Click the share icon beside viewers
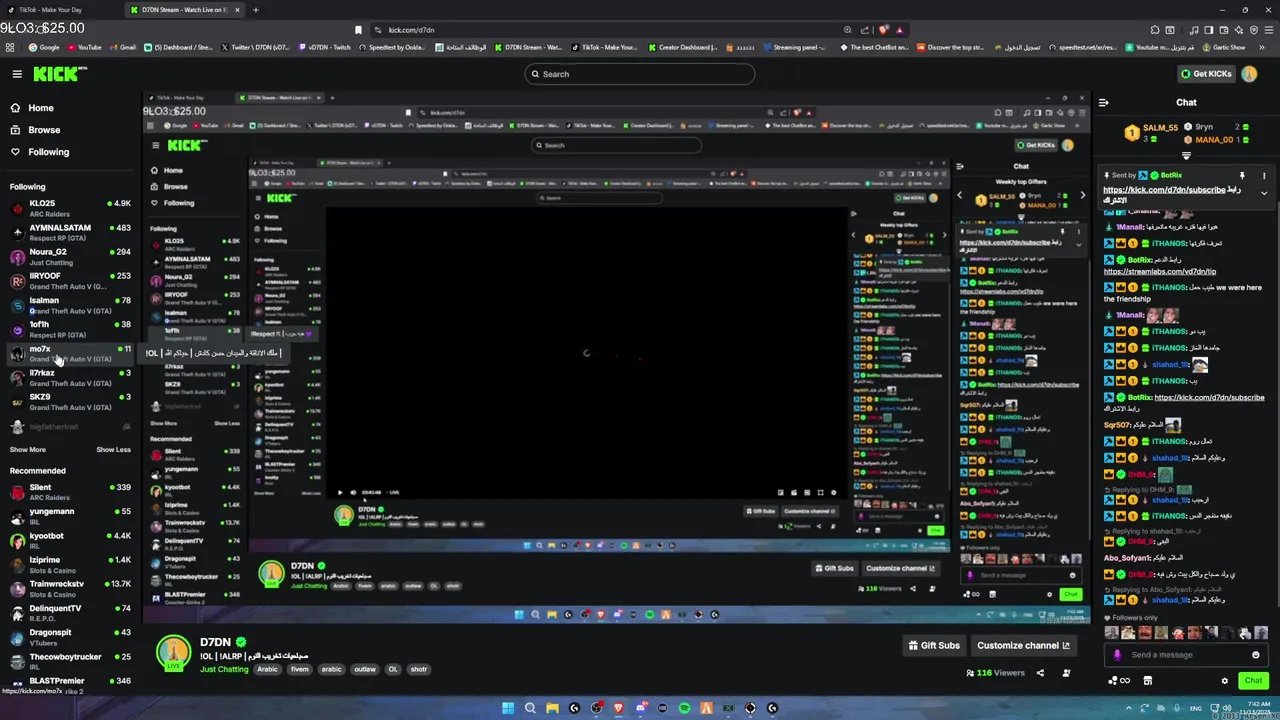 (1040, 673)
